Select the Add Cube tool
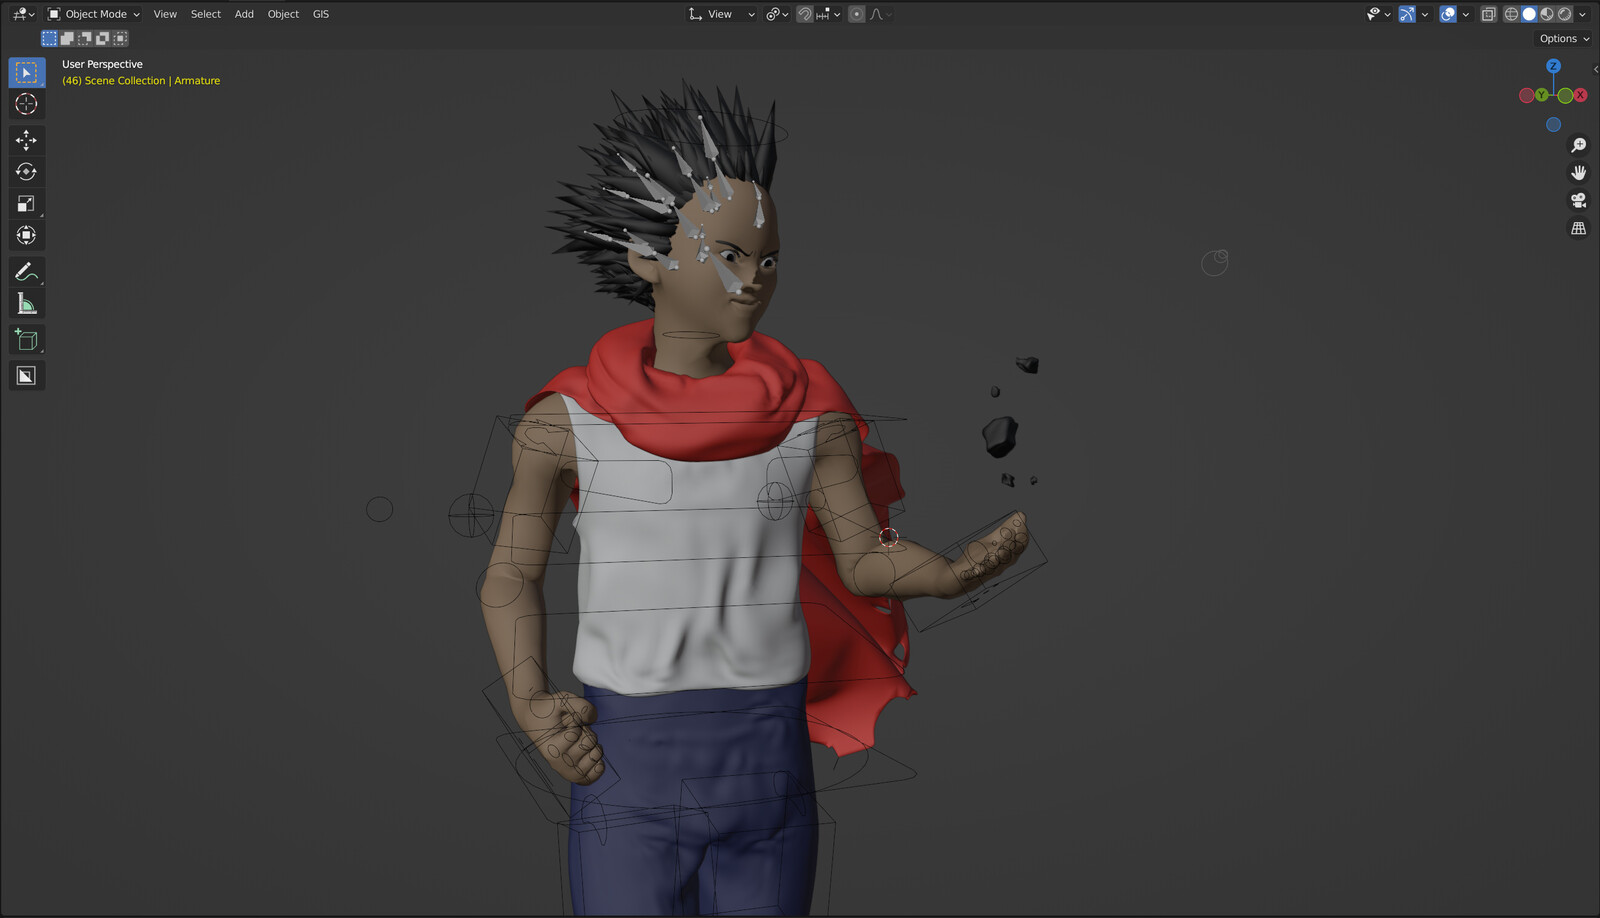 pos(26,340)
